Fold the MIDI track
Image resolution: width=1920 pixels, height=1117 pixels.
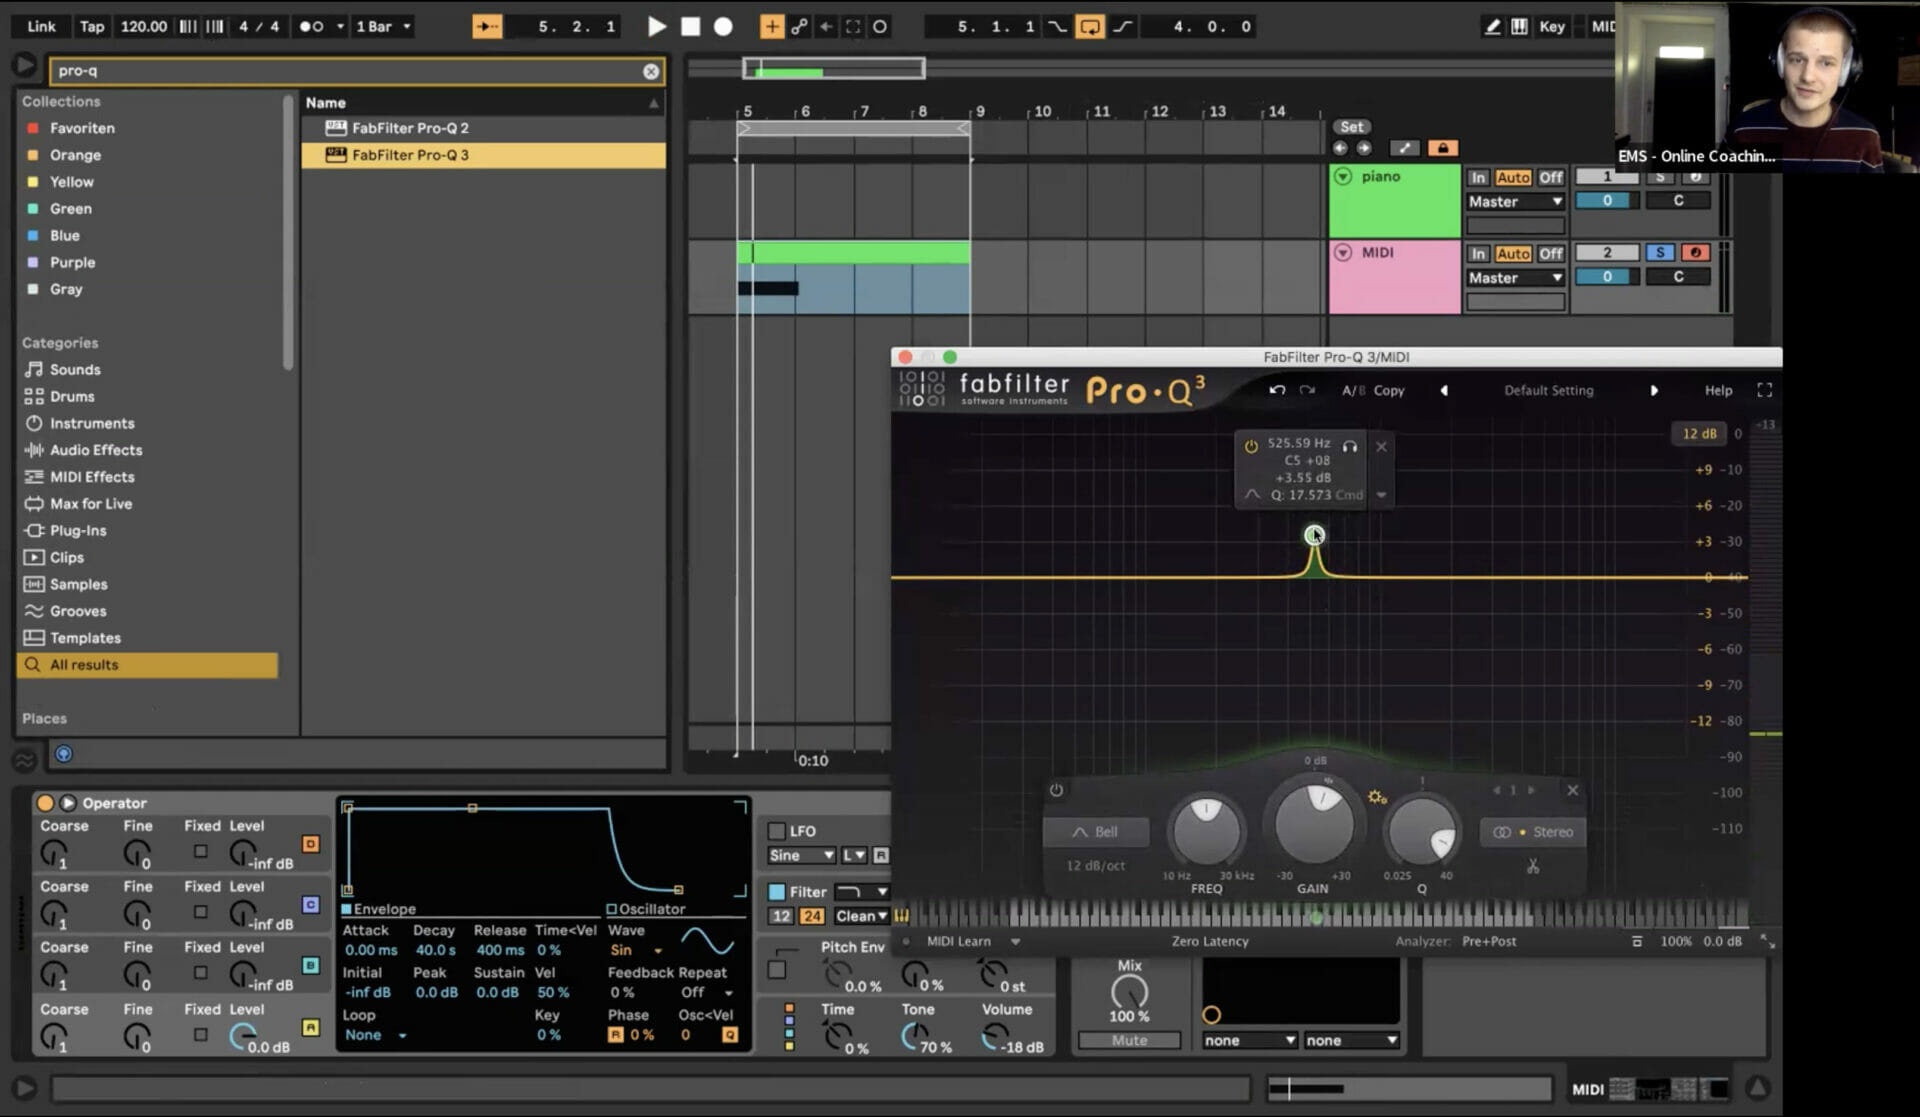(1343, 253)
